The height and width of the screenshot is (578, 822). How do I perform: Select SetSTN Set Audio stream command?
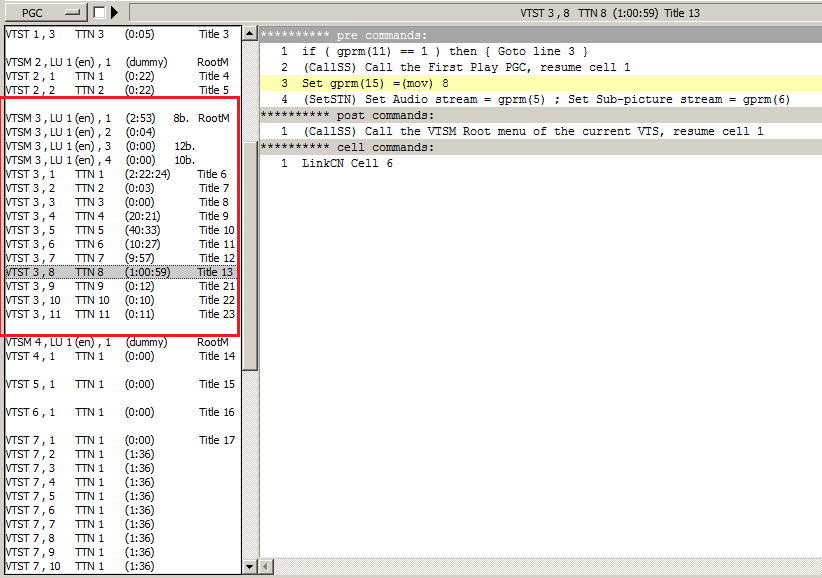(541, 99)
